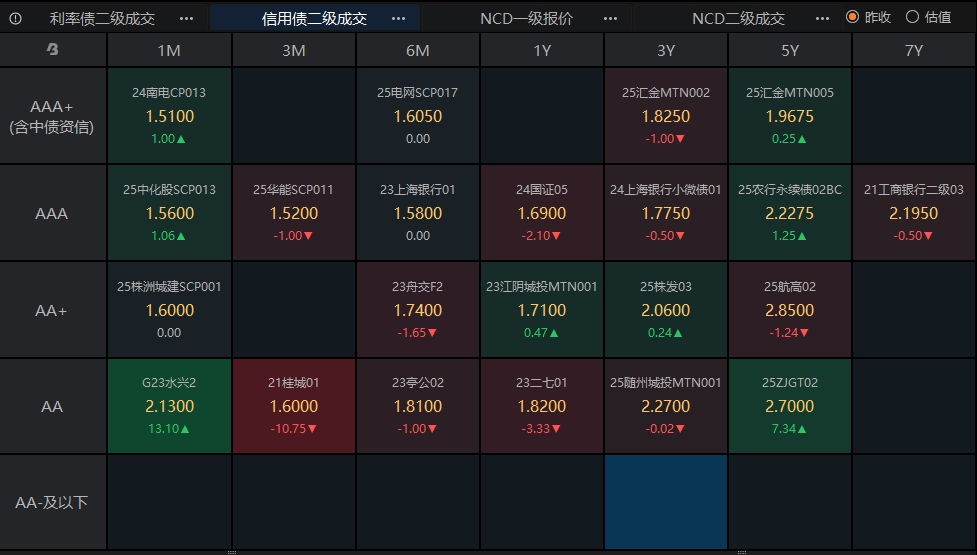
Task: Open the 21桂城01 bond cell
Action: coord(294,406)
